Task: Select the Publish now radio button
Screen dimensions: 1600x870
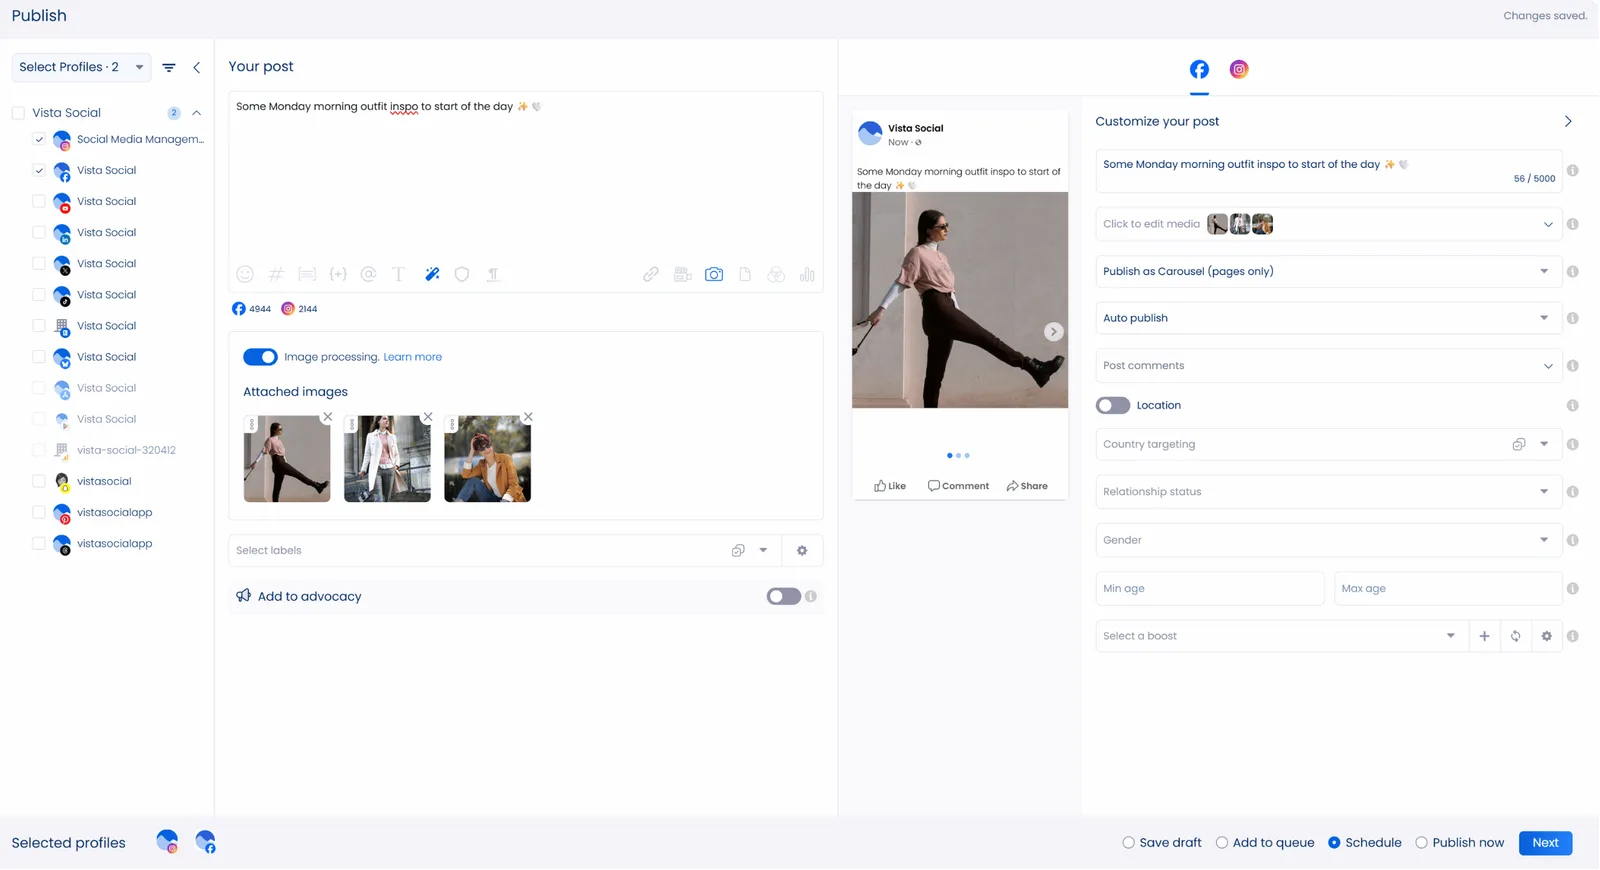Action: (x=1421, y=843)
